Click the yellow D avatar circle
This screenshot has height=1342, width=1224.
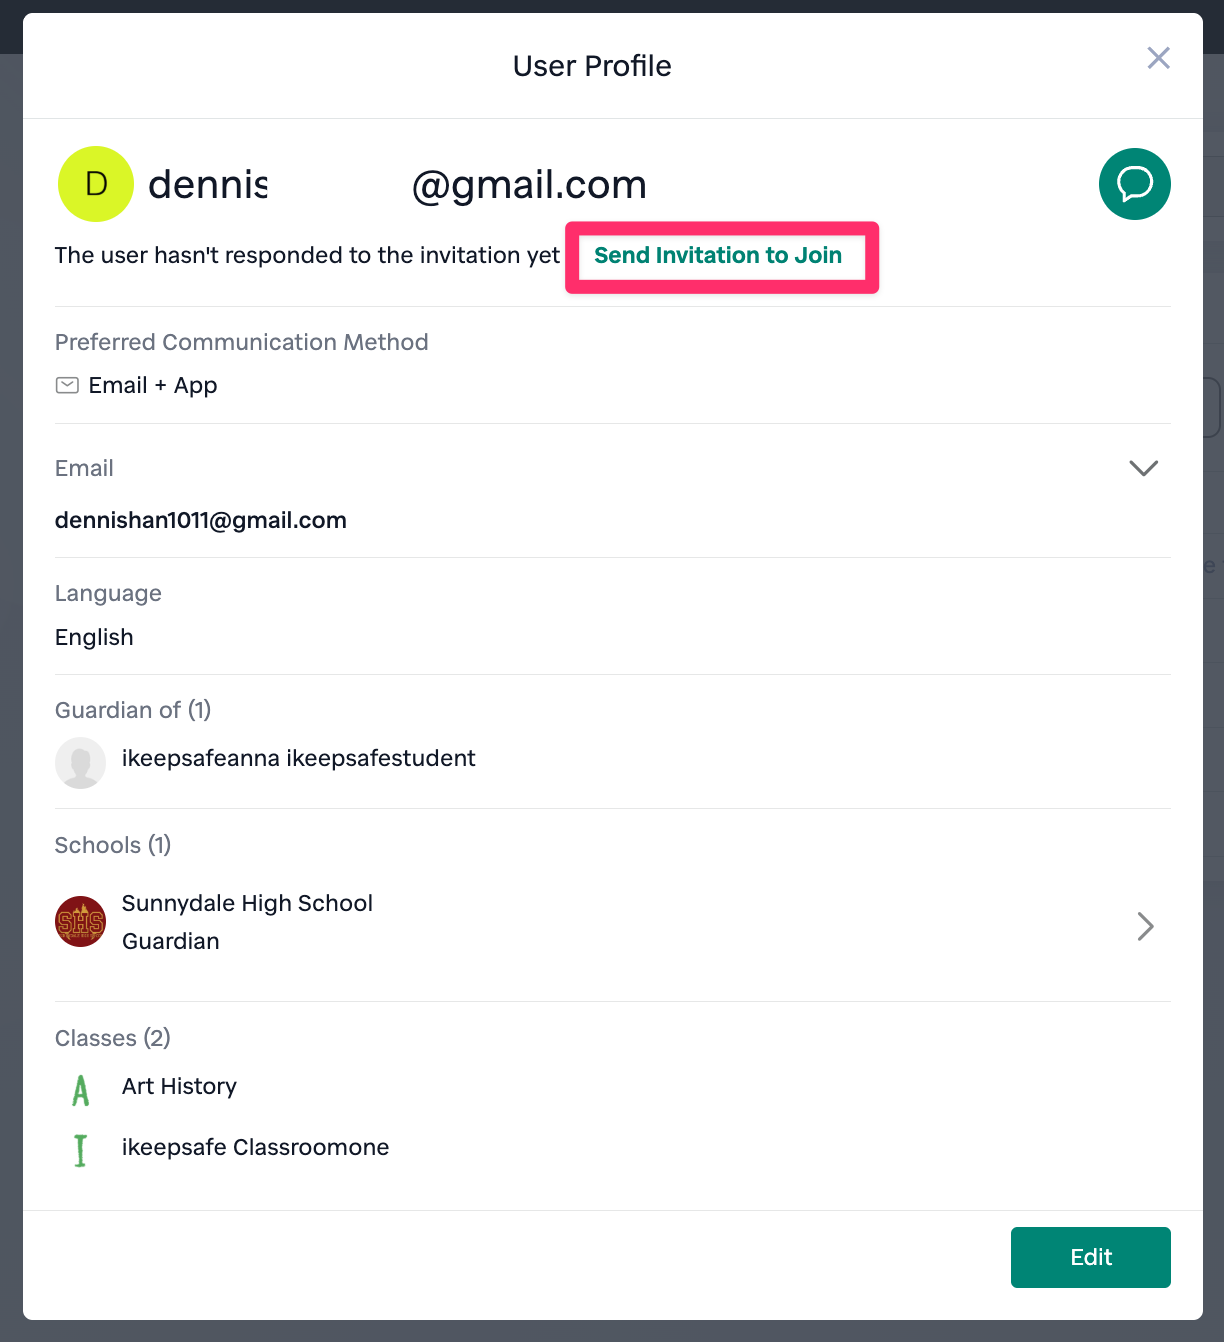click(x=96, y=184)
